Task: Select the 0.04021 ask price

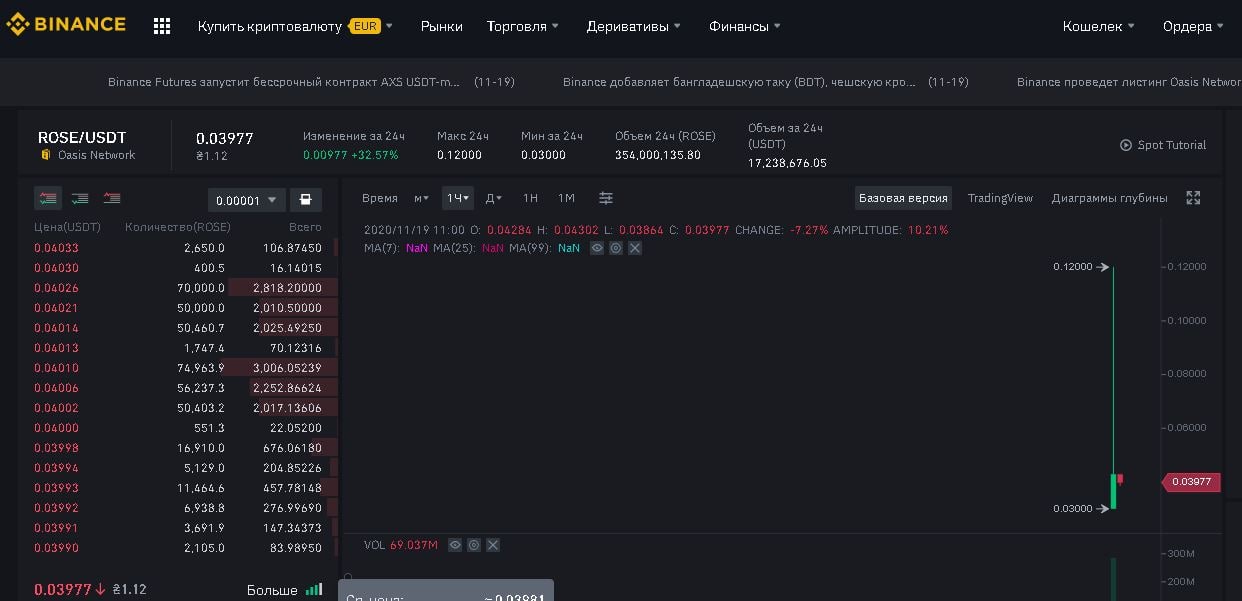Action: click(56, 308)
